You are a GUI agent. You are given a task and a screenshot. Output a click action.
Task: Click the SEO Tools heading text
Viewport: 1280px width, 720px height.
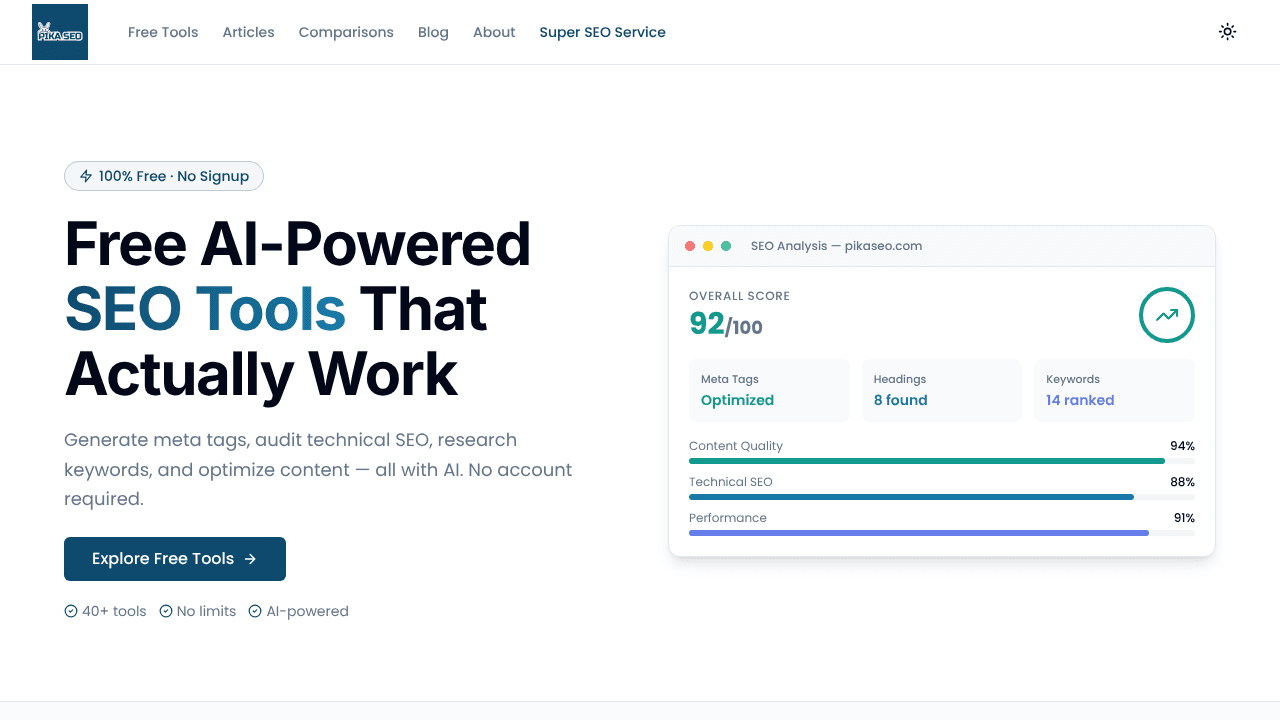click(205, 309)
